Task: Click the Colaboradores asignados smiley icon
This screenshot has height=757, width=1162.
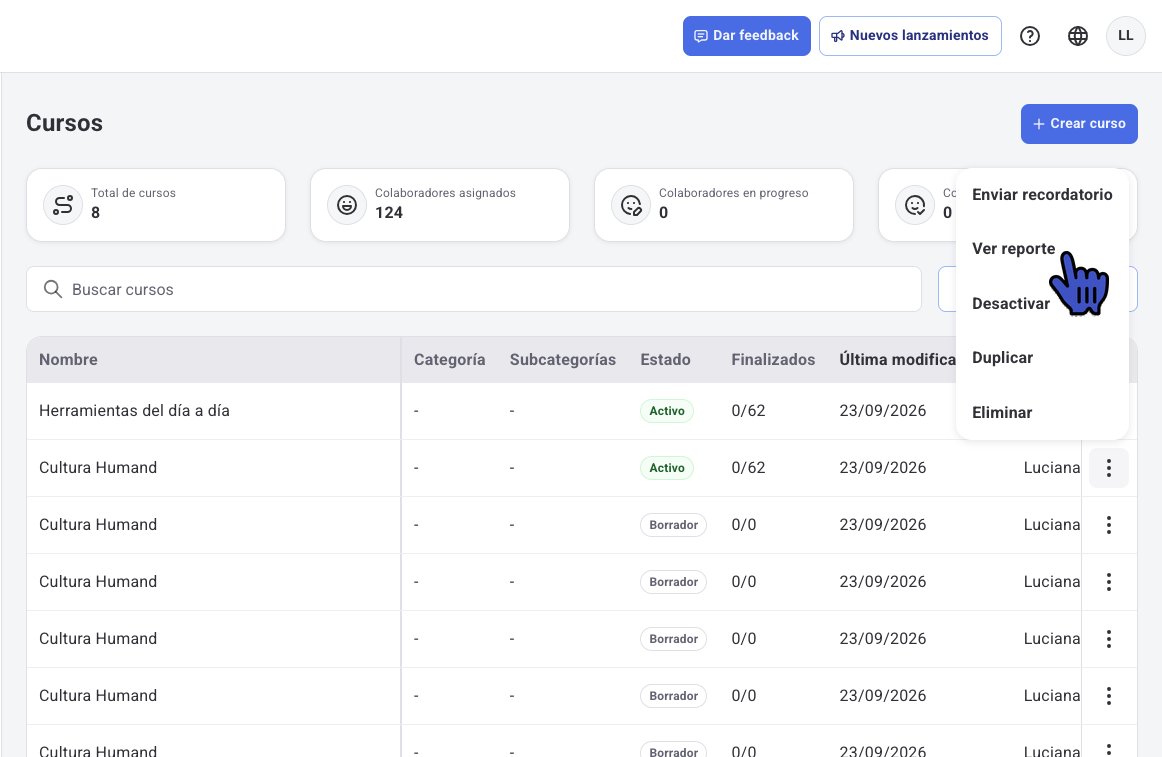Action: 347,205
